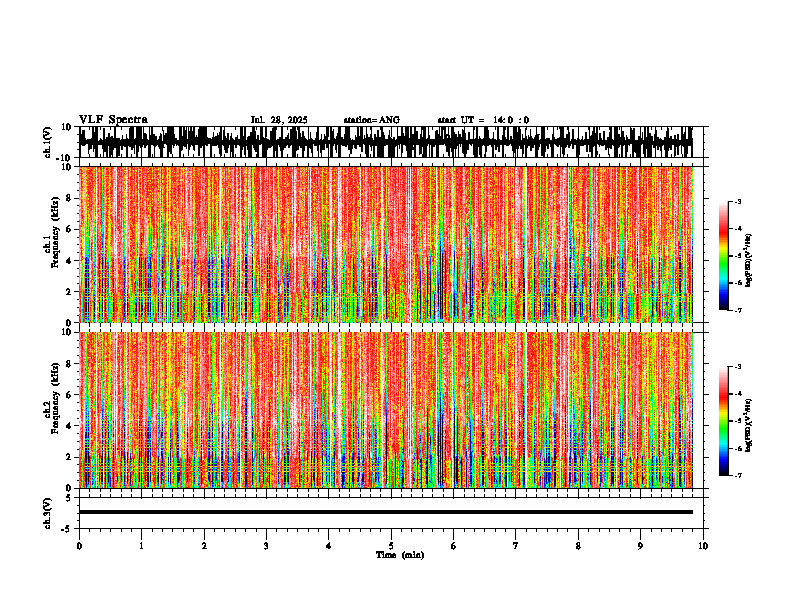Image resolution: width=792 pixels, height=612 pixels.
Task: Click the "VLF Spectra" plot title
Action: (113, 120)
